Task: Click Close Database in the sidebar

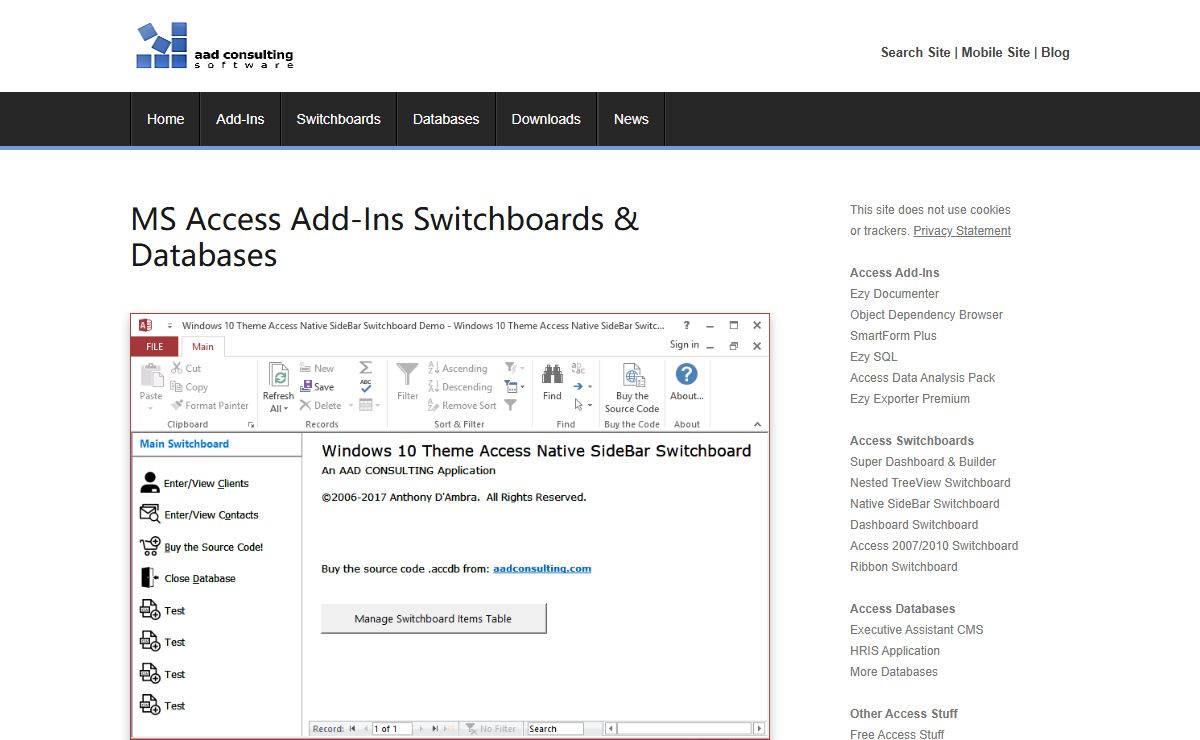Action: click(188, 578)
